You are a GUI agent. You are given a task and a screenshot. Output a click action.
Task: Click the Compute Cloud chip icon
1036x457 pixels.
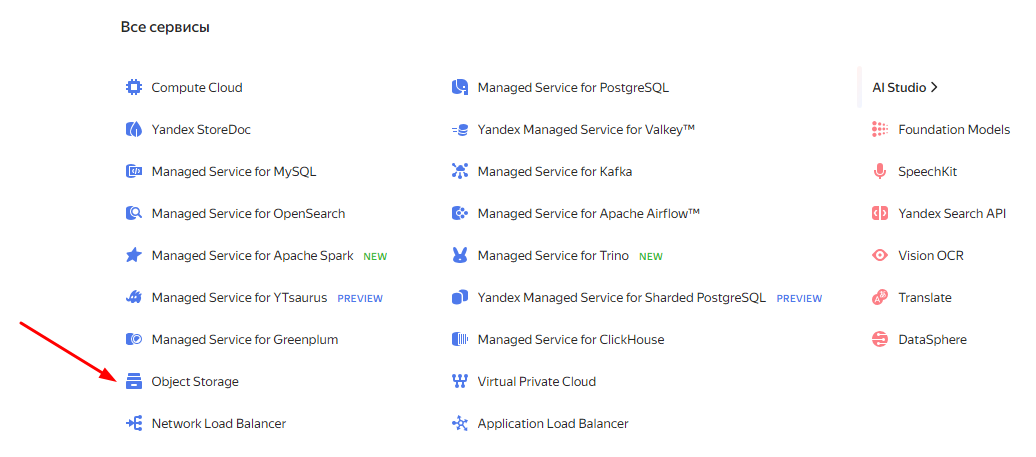click(x=133, y=88)
